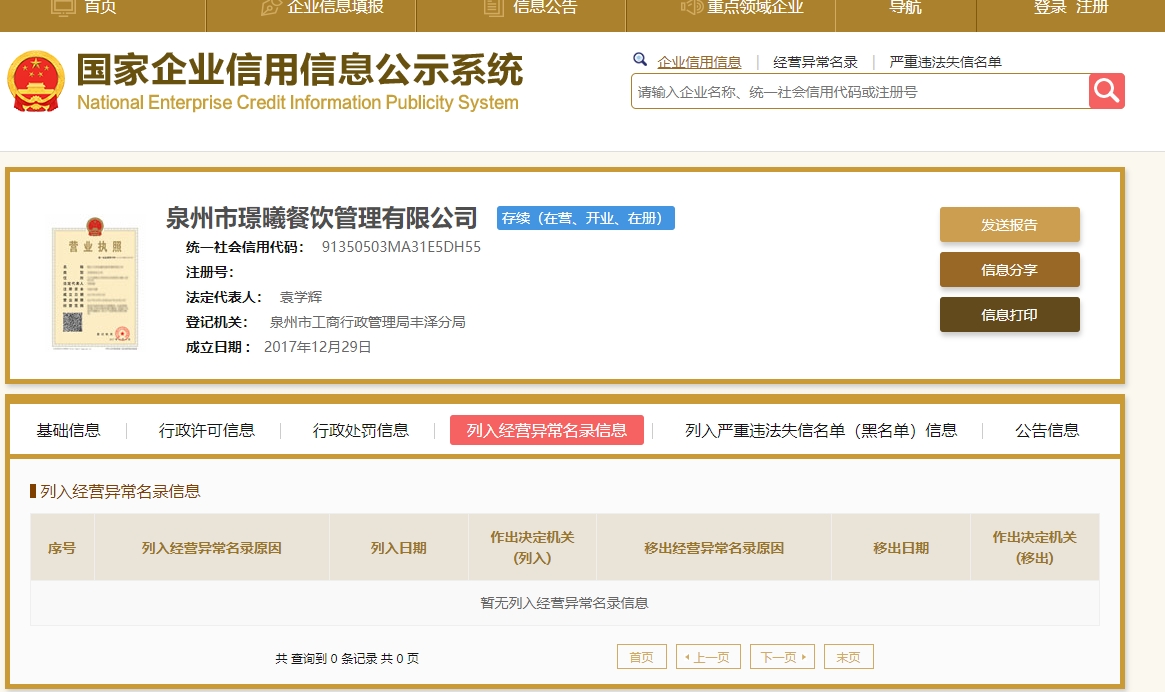Viewport: 1165px width, 692px height.
Task: Jump to last page with 末页
Action: (848, 657)
